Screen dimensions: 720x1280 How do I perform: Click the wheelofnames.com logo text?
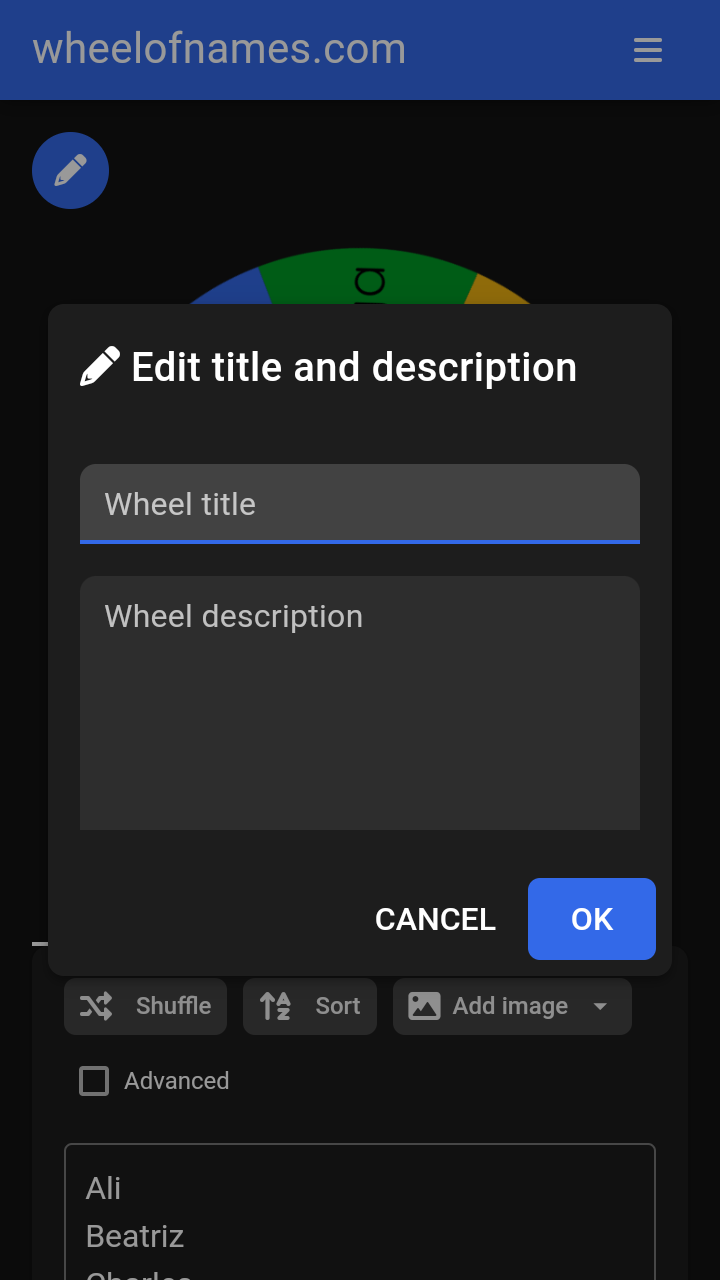tap(219, 48)
